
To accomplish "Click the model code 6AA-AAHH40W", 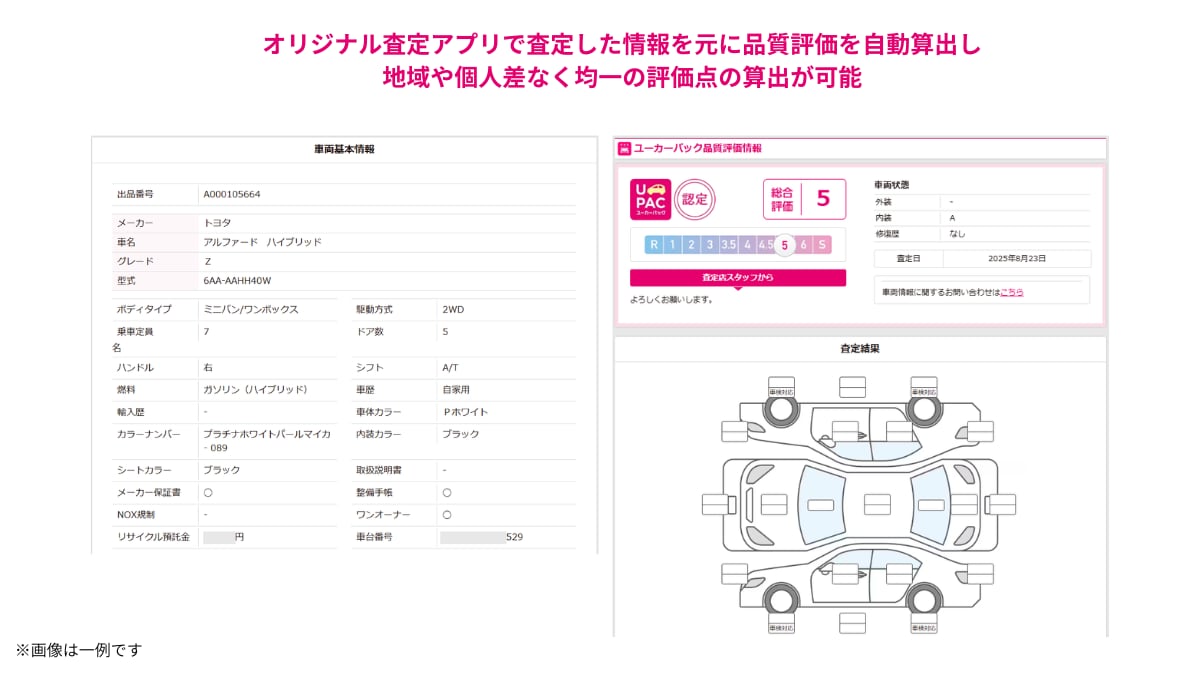I will [x=237, y=280].
